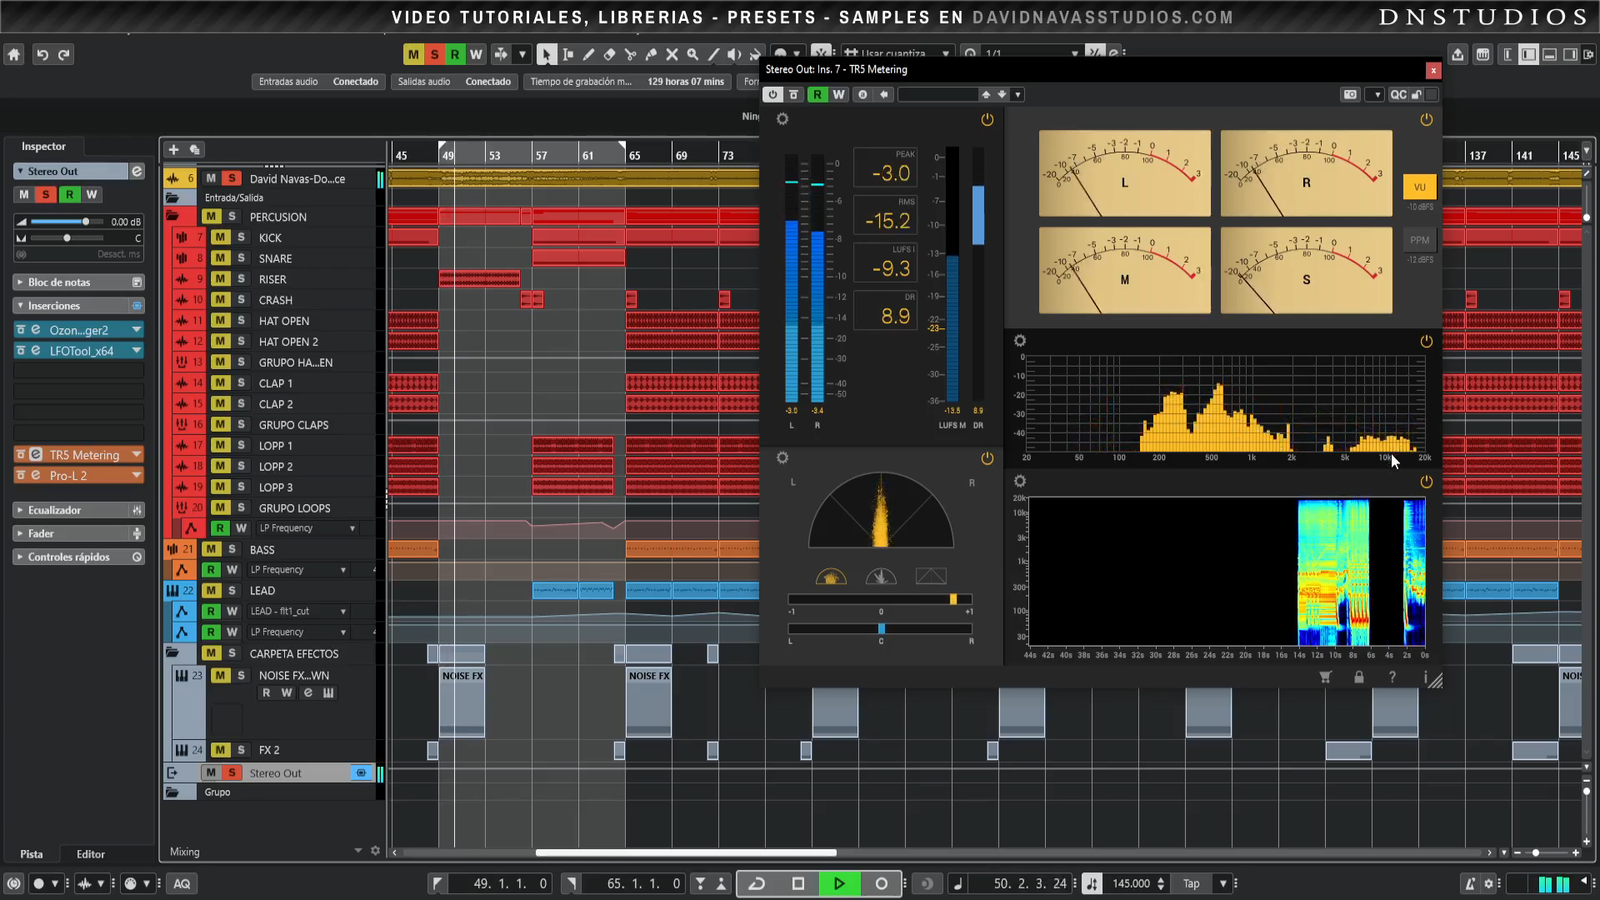The height and width of the screenshot is (900, 1600).
Task: Pick the Zoom magnifier tool
Action: (692, 55)
